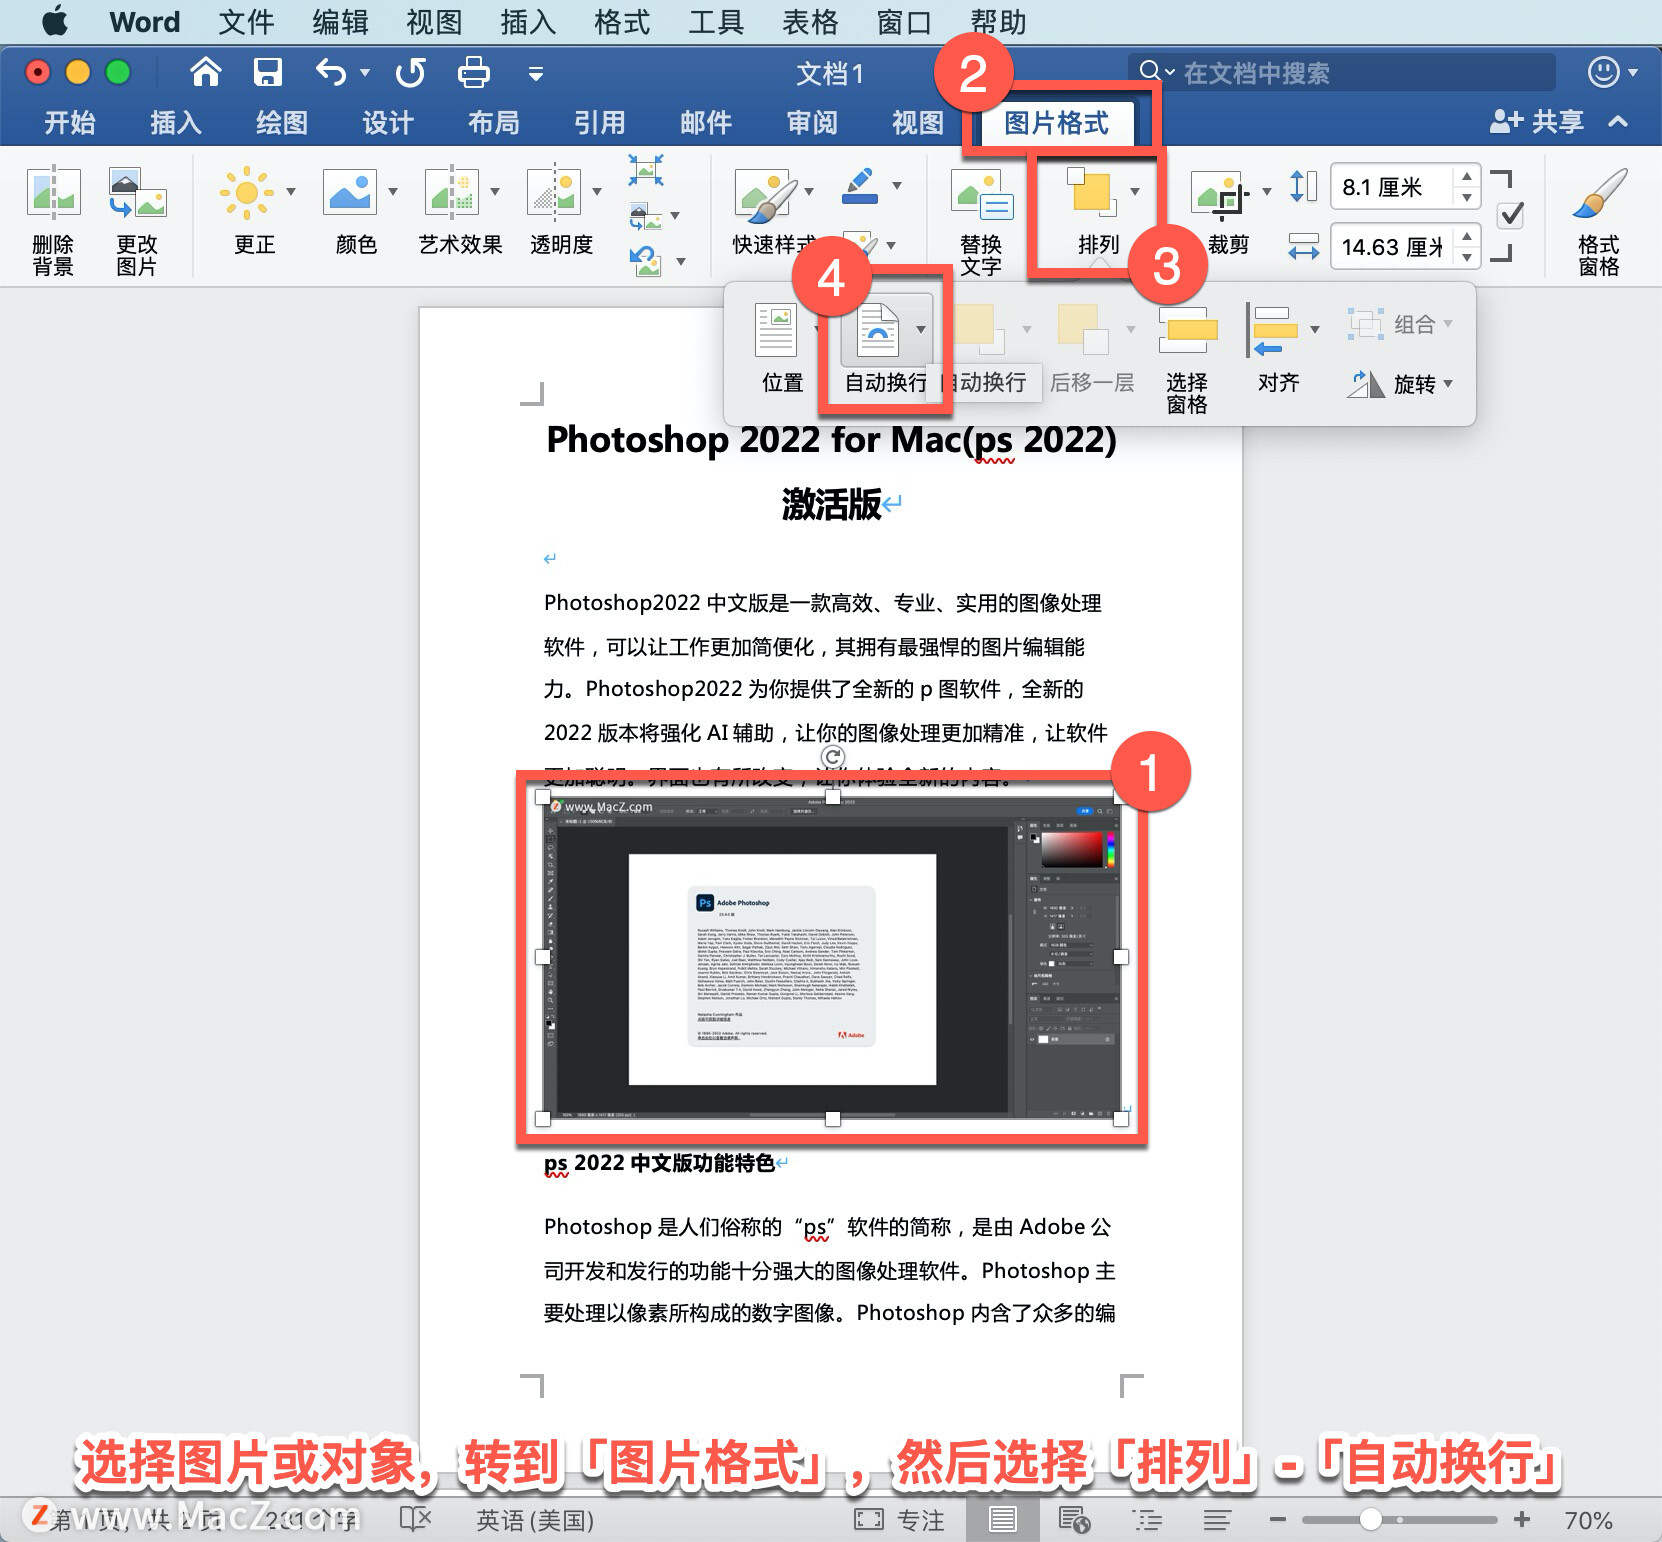
Task: Open Color (颜色) picture icon
Action: pyautogui.click(x=350, y=192)
